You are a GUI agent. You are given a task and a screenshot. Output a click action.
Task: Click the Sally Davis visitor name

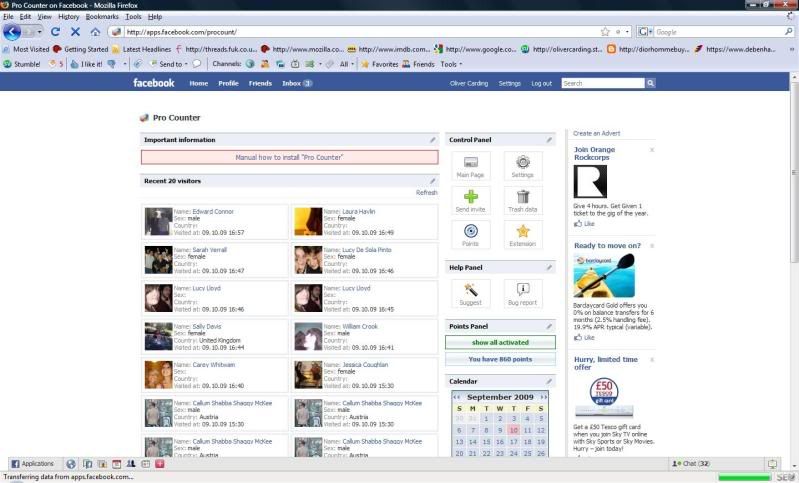point(207,326)
